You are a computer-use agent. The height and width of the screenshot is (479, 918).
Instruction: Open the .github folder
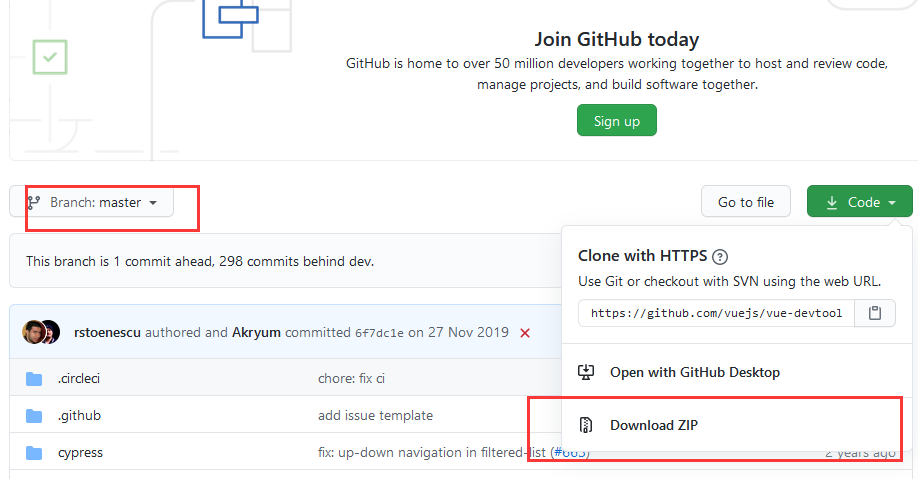(x=79, y=415)
